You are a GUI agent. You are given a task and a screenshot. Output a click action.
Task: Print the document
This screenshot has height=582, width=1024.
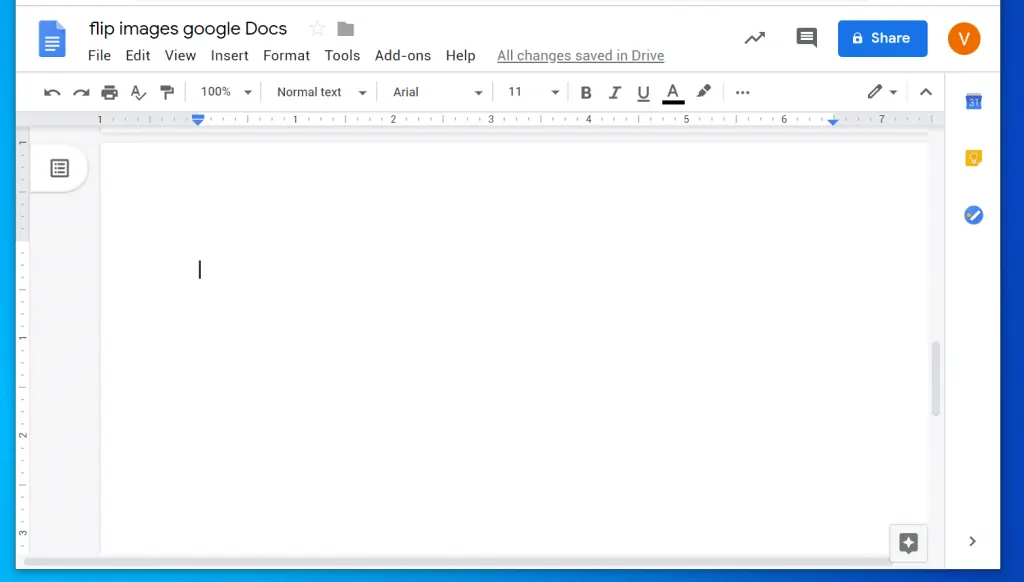[x=110, y=92]
